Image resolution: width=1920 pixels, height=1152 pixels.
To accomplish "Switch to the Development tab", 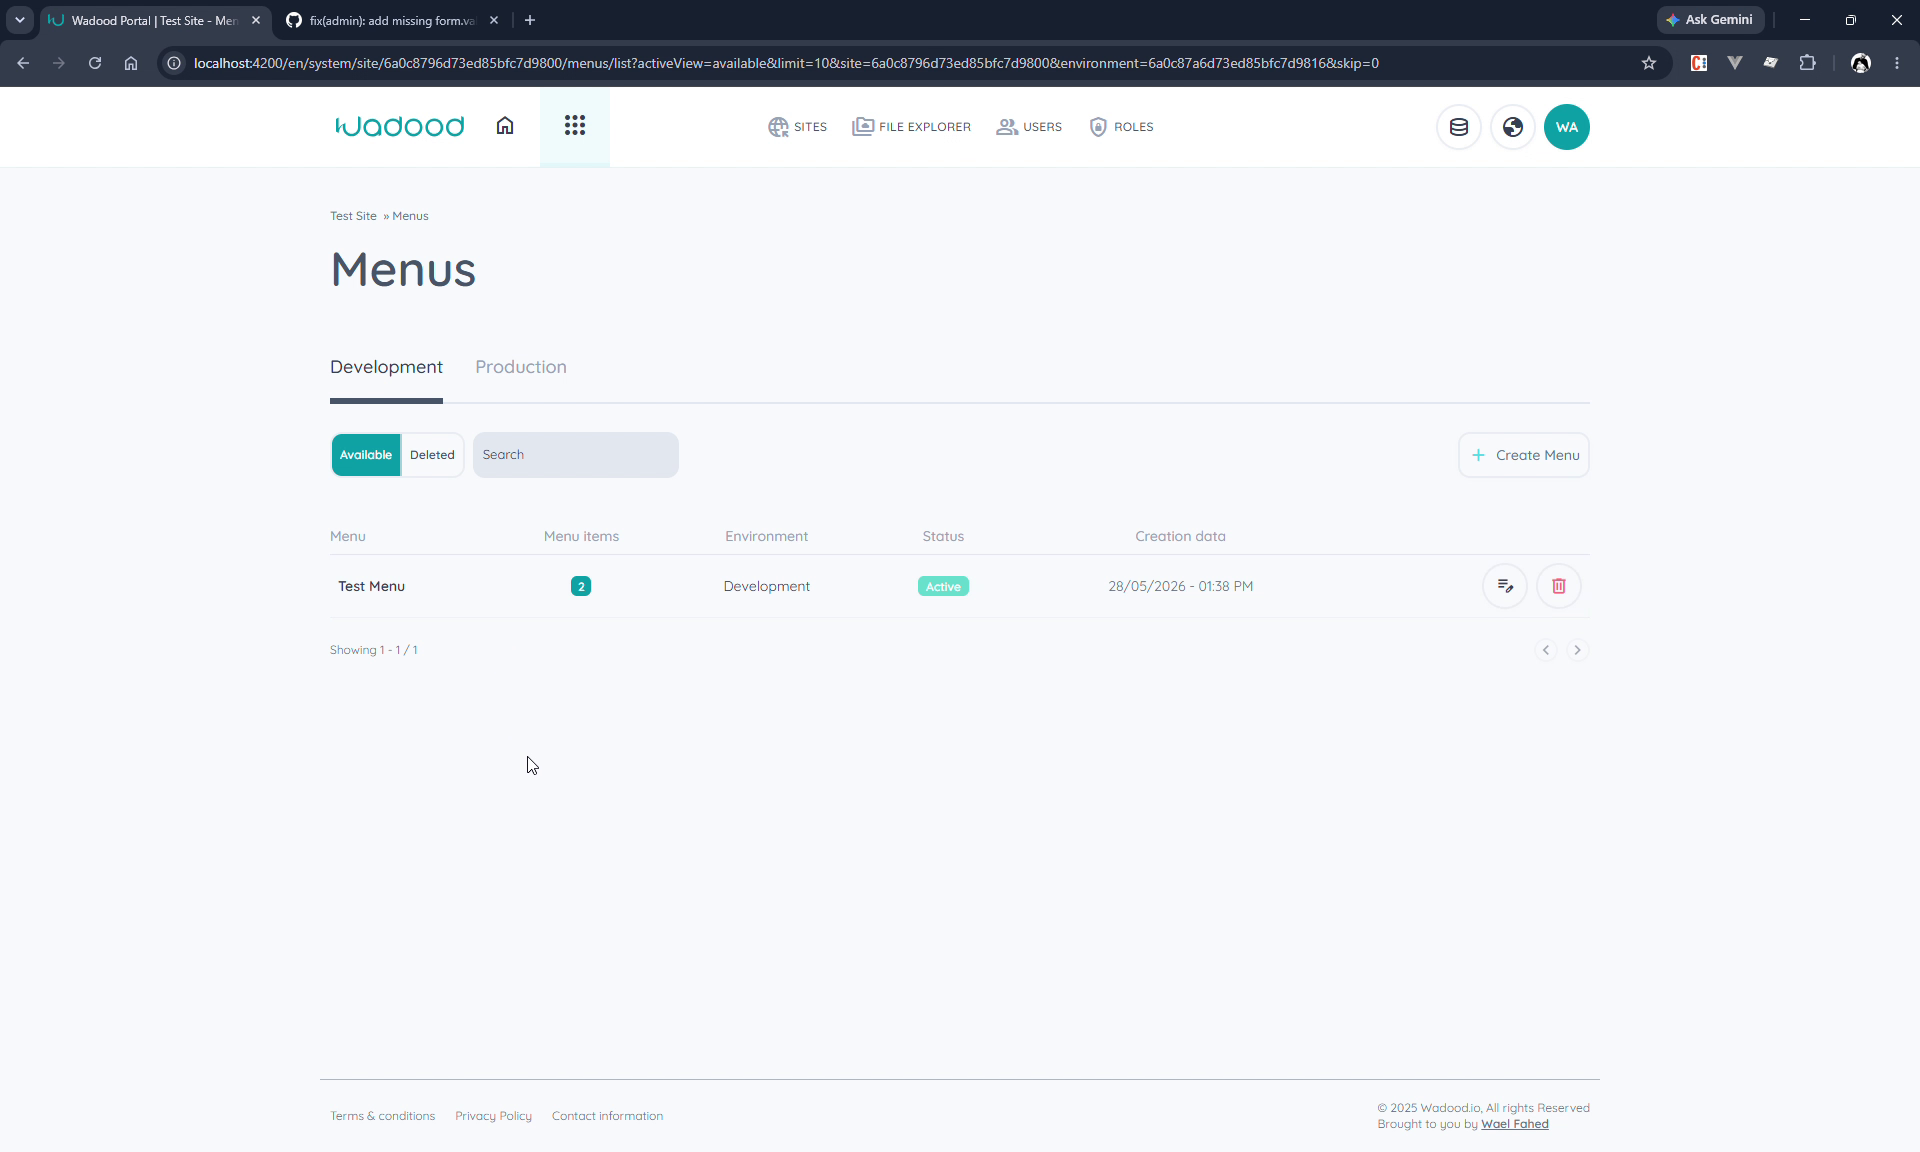I will (x=386, y=367).
